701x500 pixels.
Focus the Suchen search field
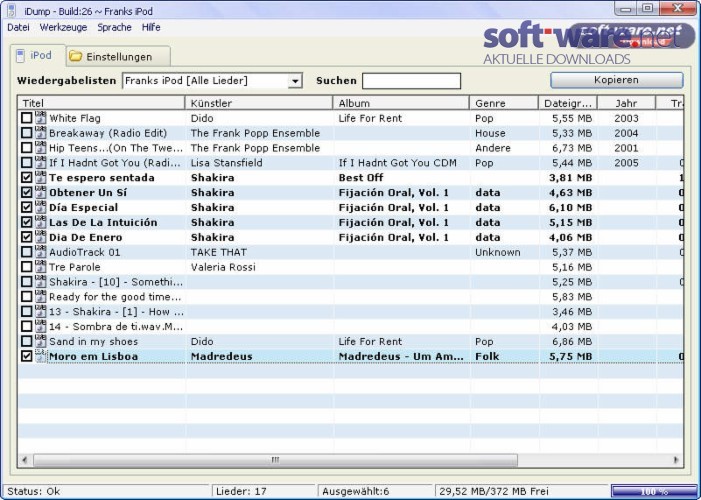coord(411,81)
